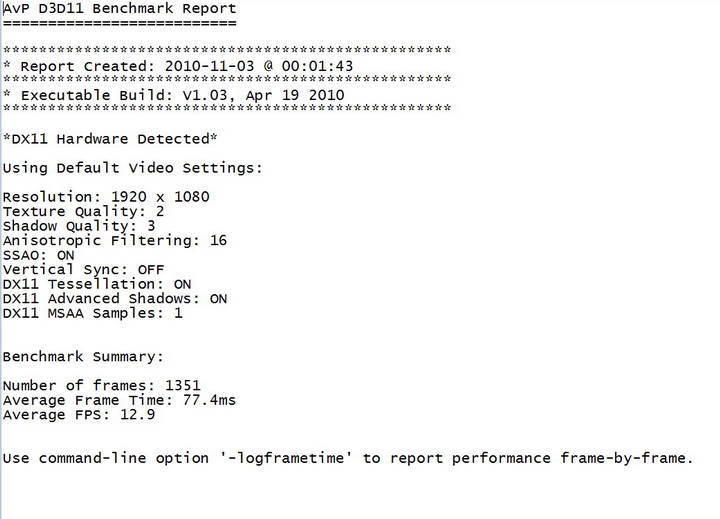Viewport: 720px width, 519px height.
Task: Click the 'SSAO: ON' line
Action: tap(44, 255)
